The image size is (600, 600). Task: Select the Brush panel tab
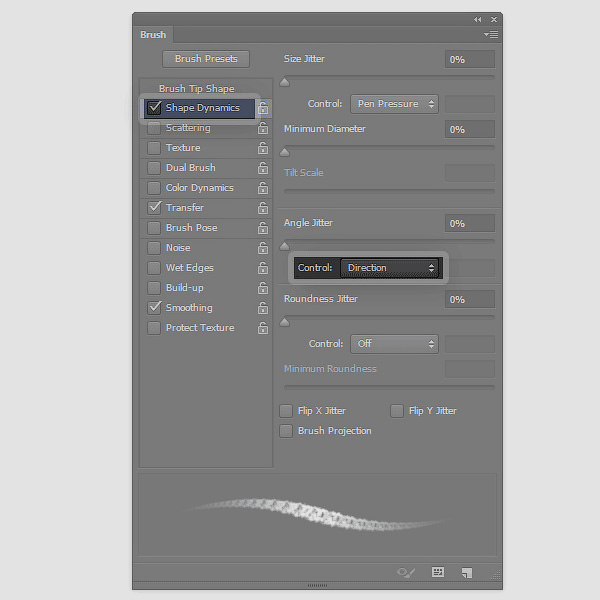(153, 35)
